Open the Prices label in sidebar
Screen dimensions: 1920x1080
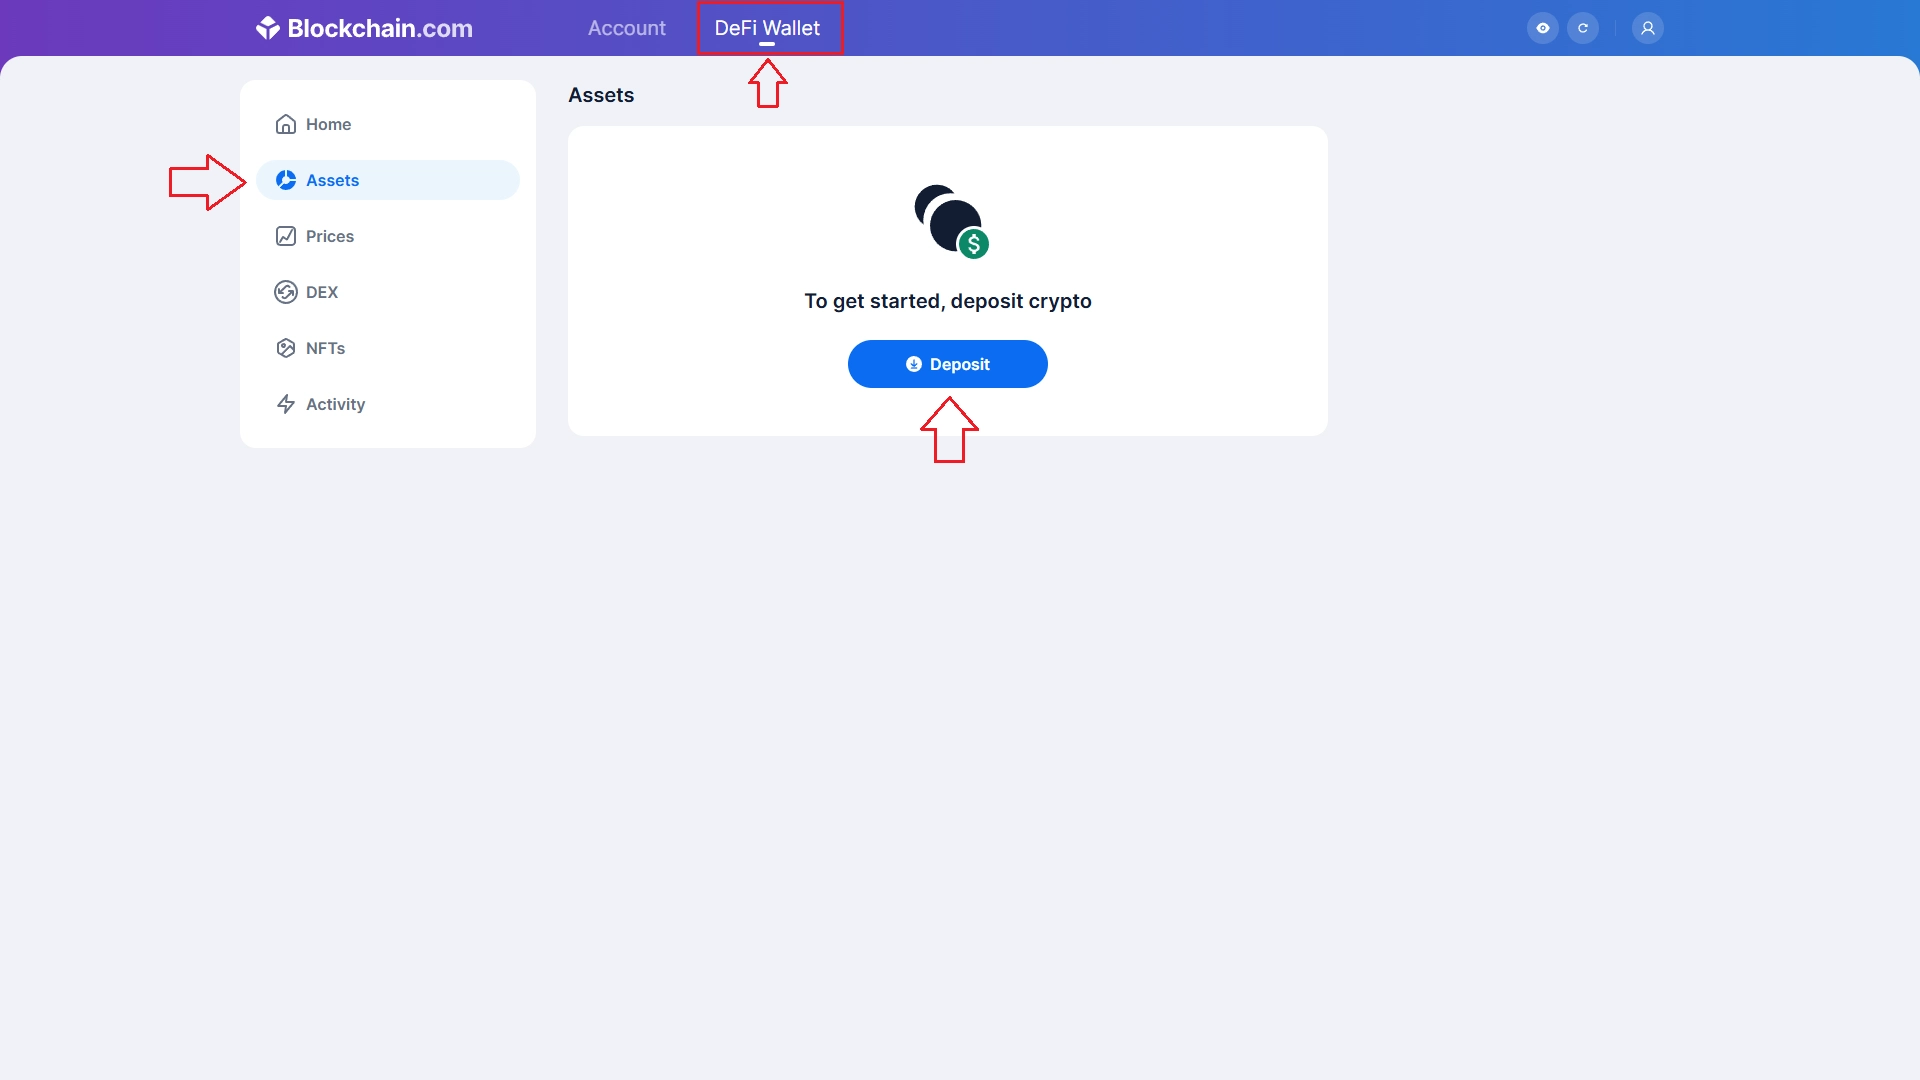[330, 236]
